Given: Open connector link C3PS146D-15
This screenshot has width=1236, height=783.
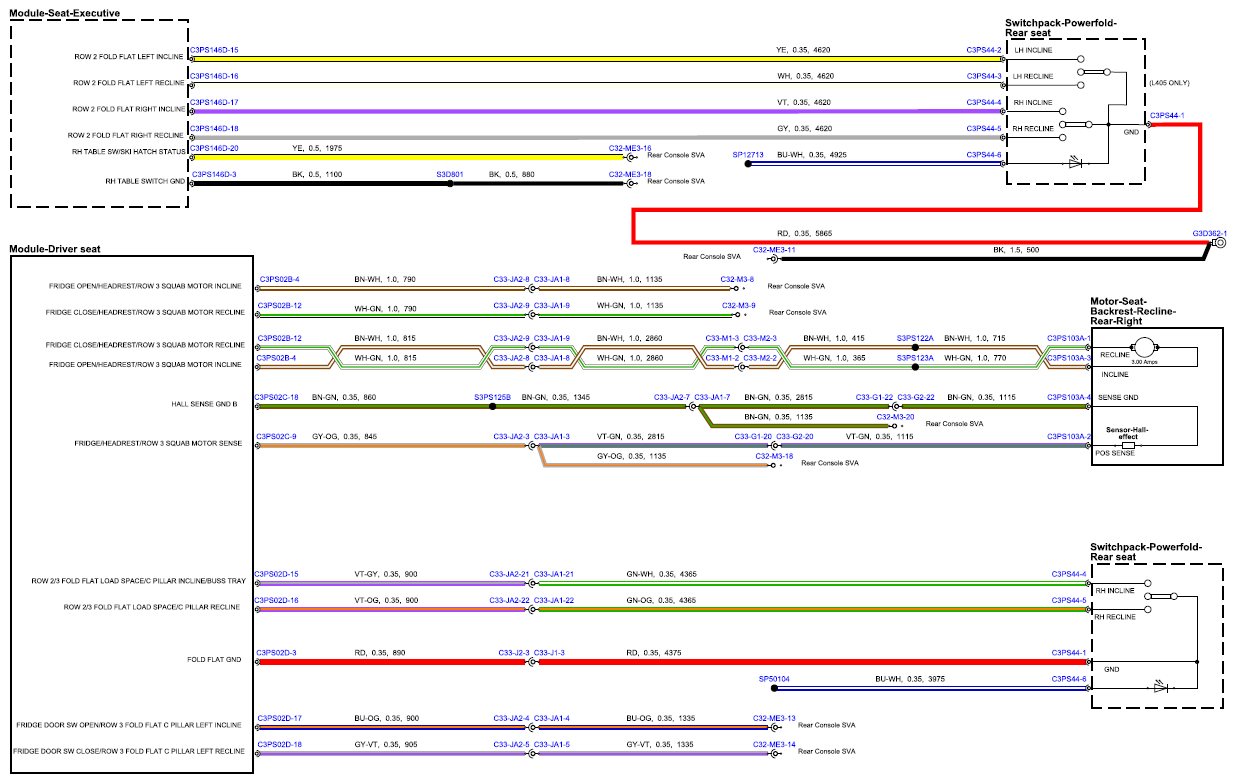Looking at the screenshot, I should point(214,49).
